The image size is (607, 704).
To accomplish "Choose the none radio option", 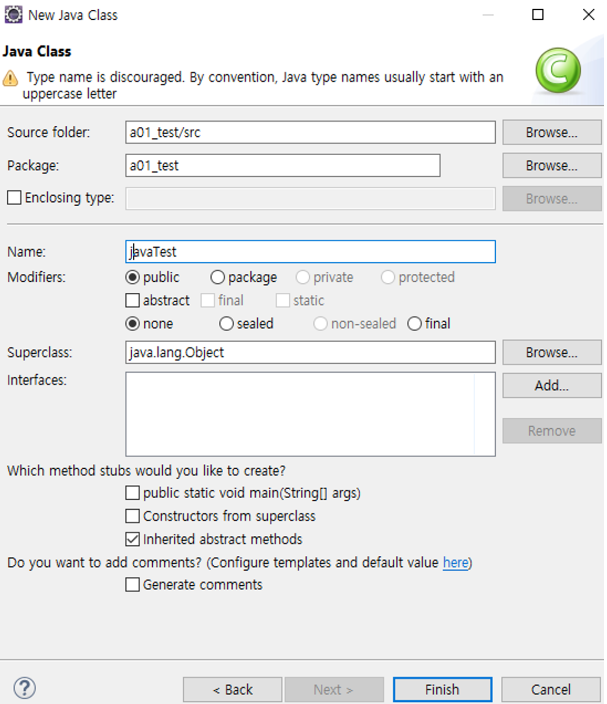I will point(132,324).
